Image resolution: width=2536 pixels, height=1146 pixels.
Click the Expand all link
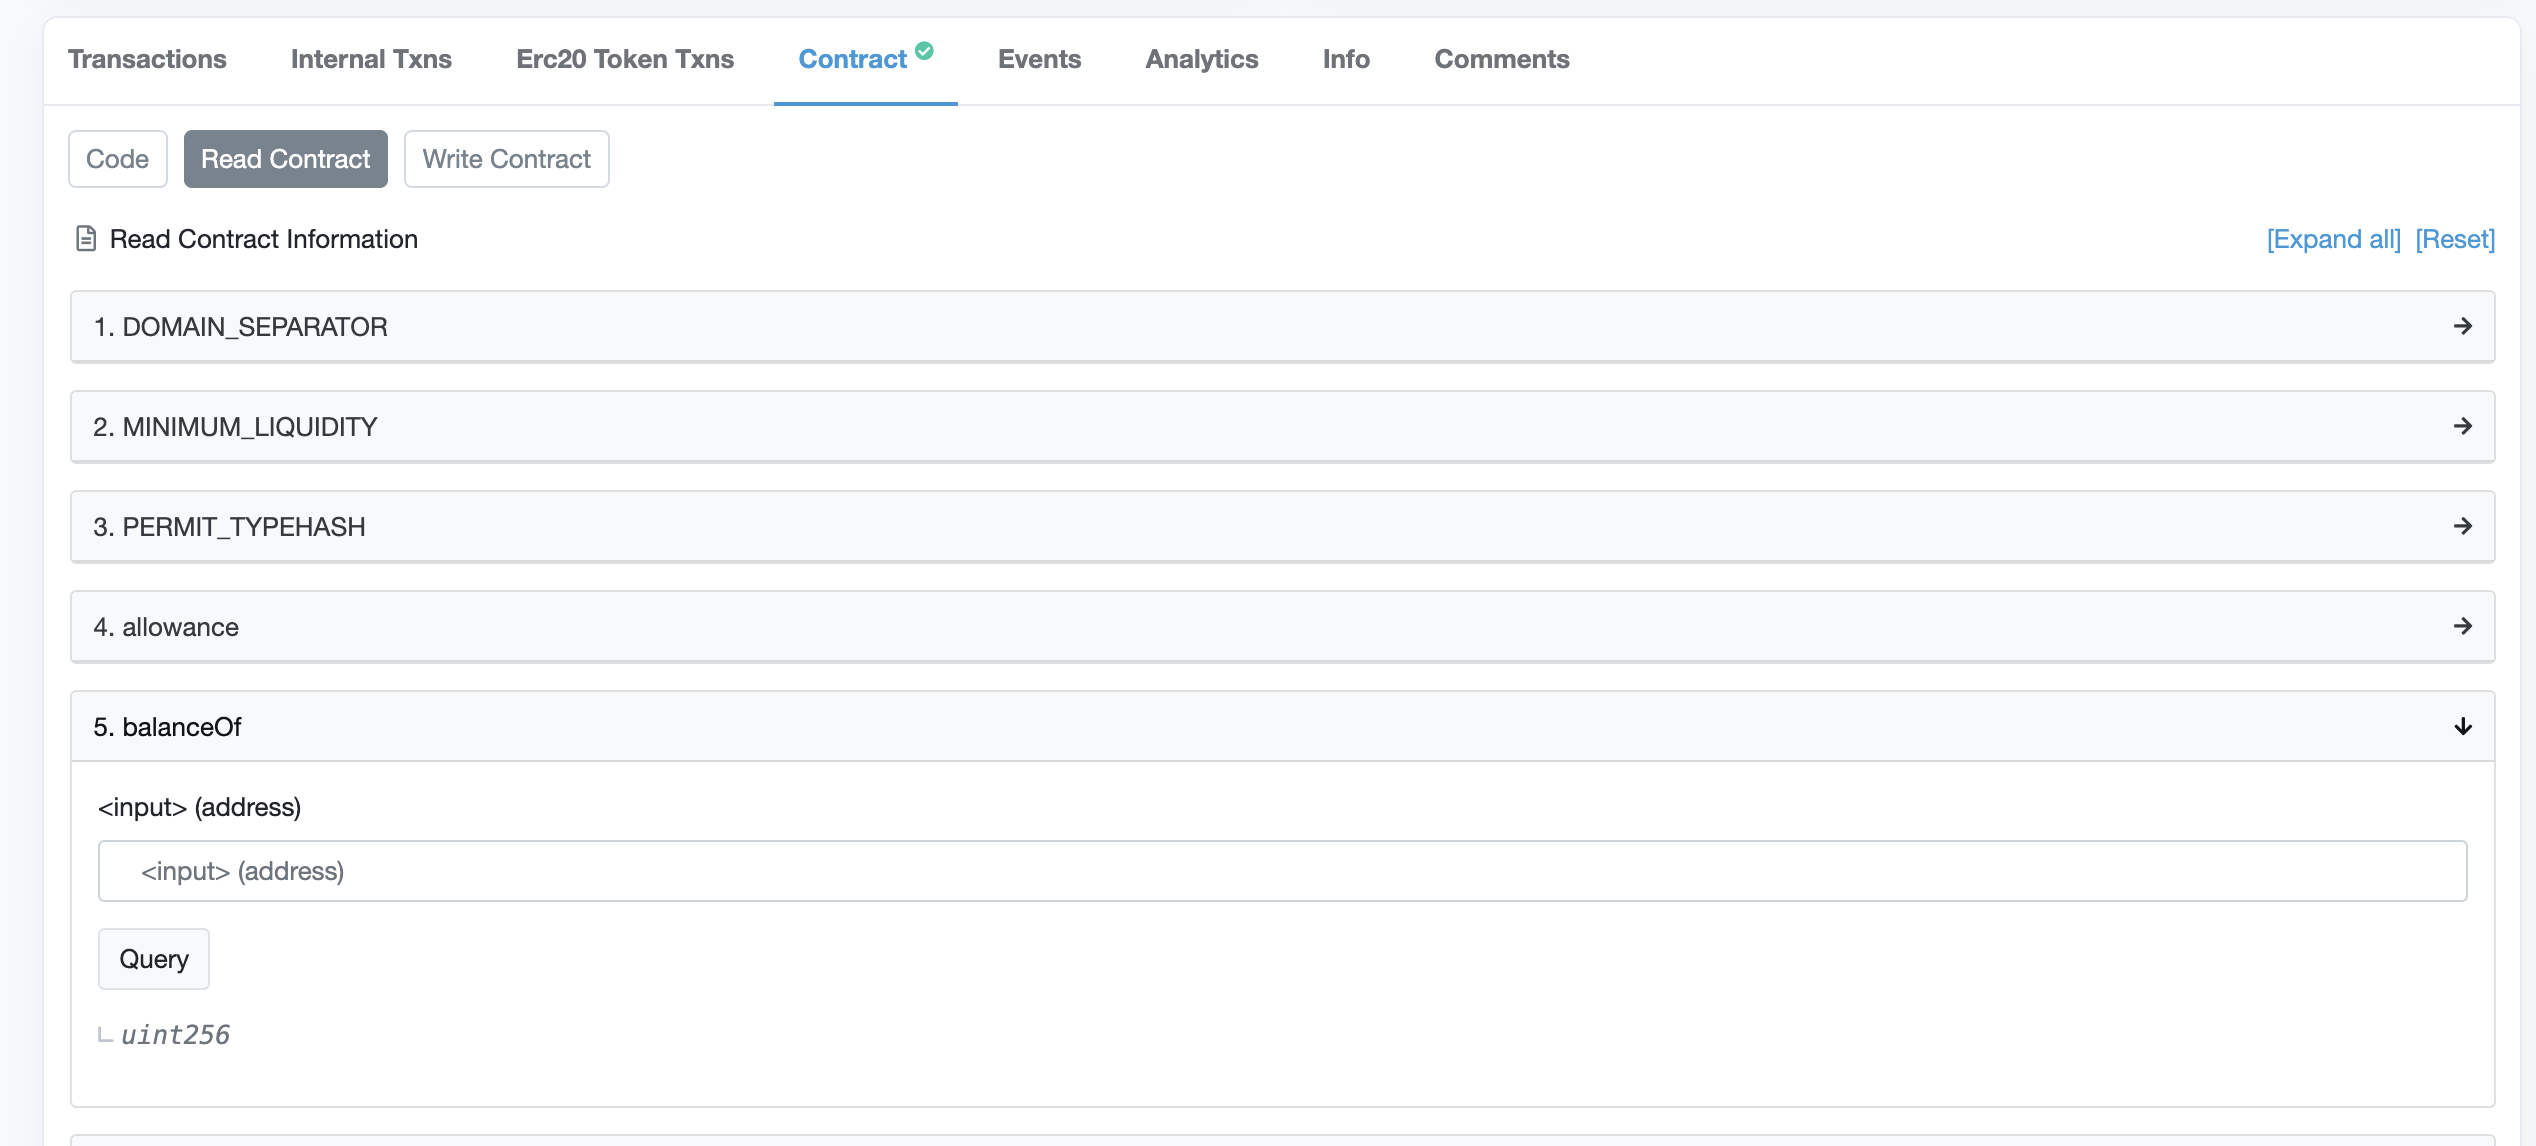pos(2333,239)
